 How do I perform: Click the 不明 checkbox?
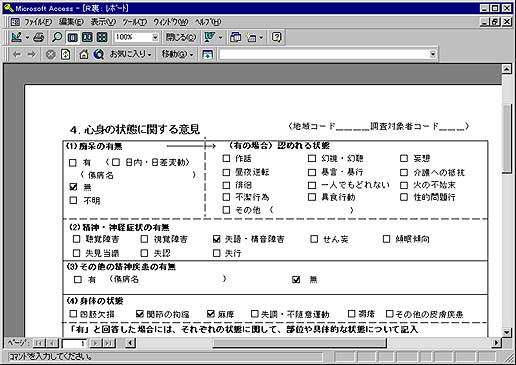(73, 200)
